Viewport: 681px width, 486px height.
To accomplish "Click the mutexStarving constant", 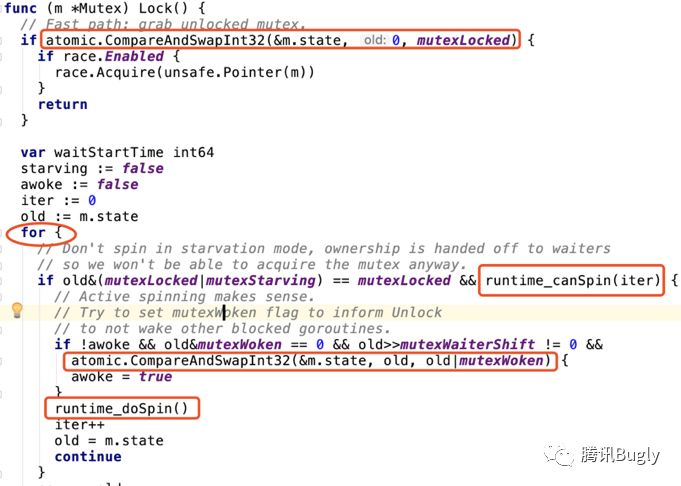I will [x=261, y=280].
